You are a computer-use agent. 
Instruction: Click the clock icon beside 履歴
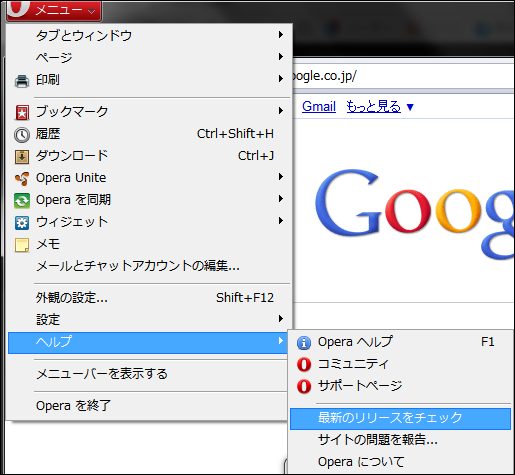pos(22,135)
